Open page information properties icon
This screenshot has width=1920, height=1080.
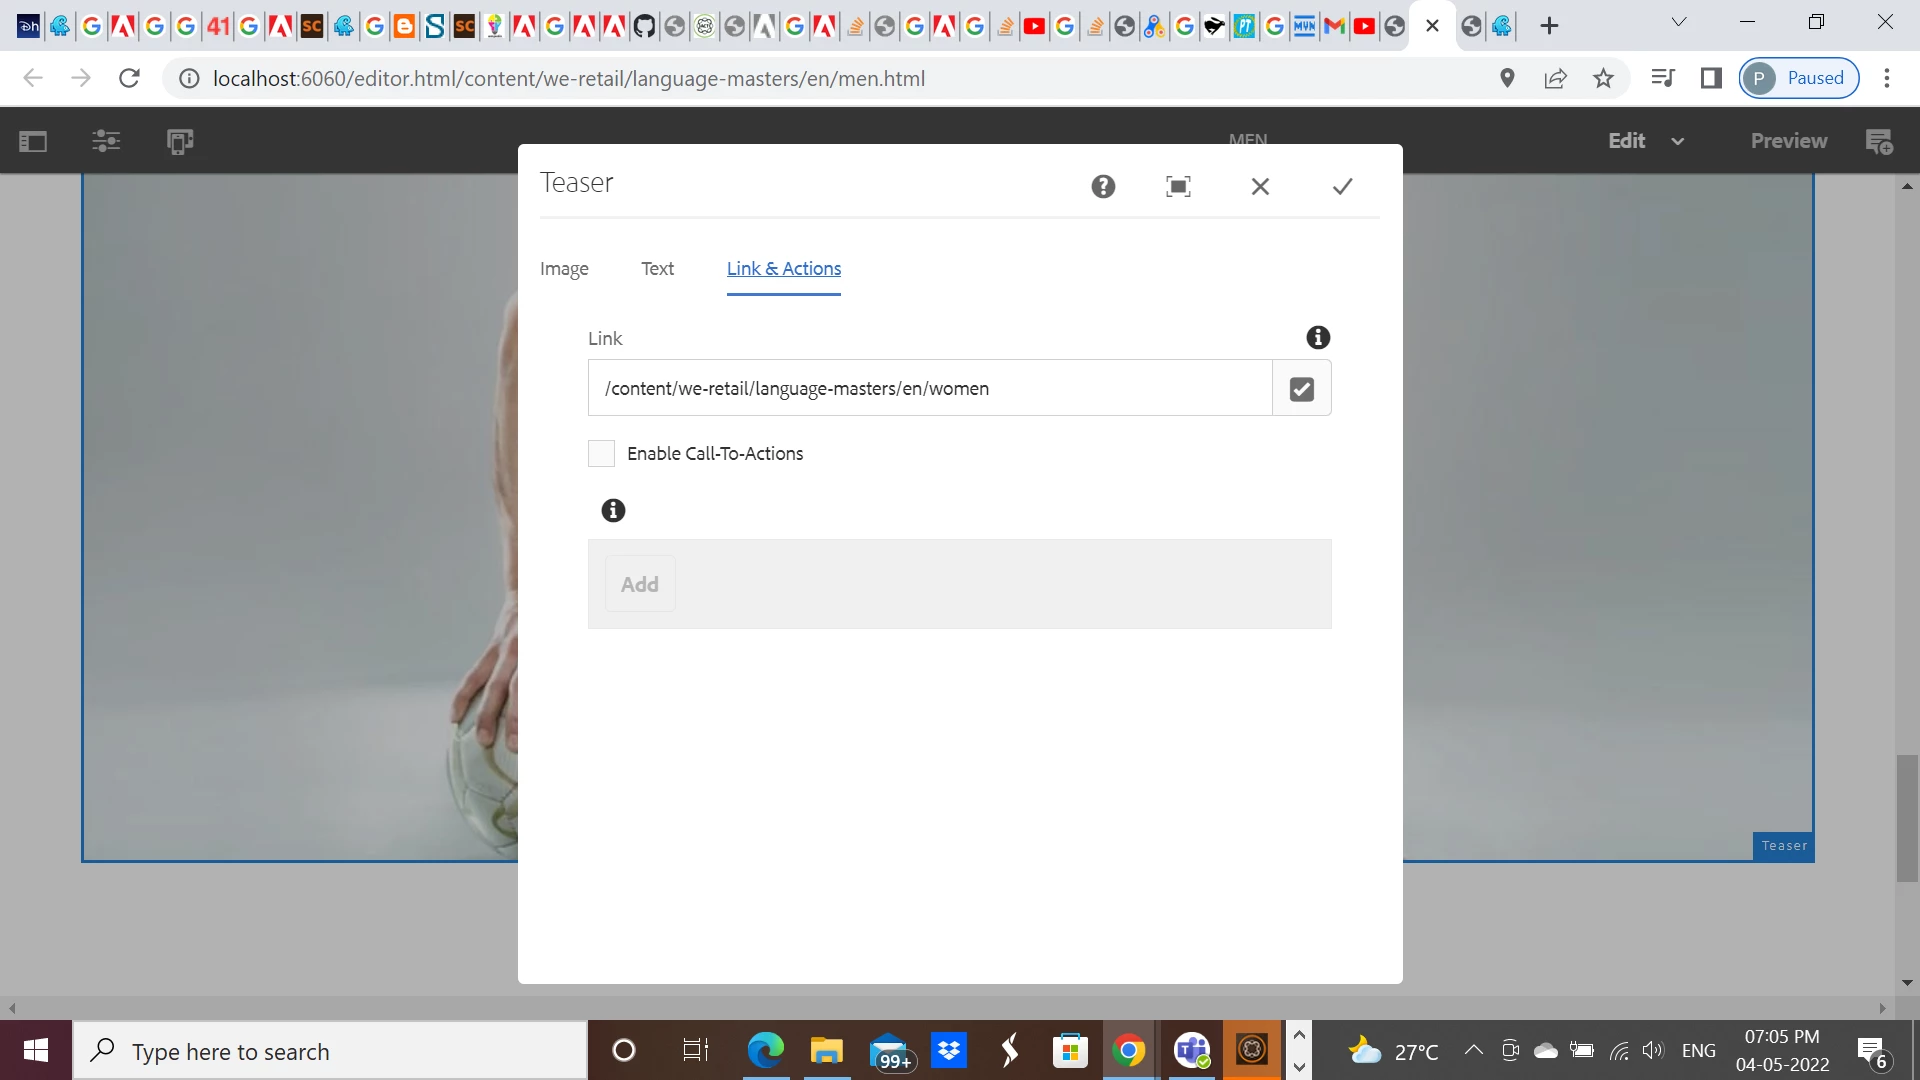[106, 141]
